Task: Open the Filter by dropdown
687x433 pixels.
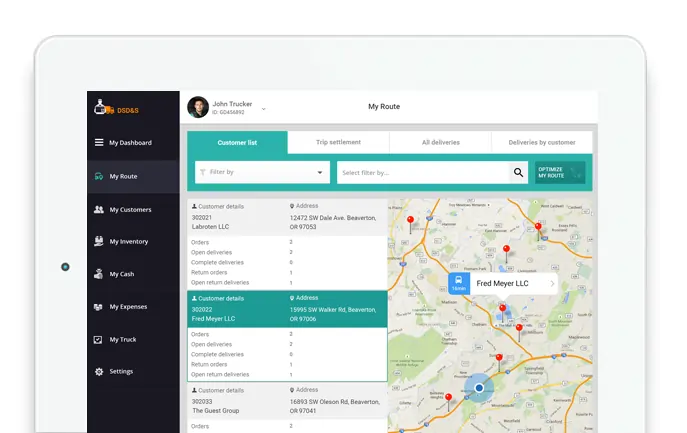Action: click(261, 172)
